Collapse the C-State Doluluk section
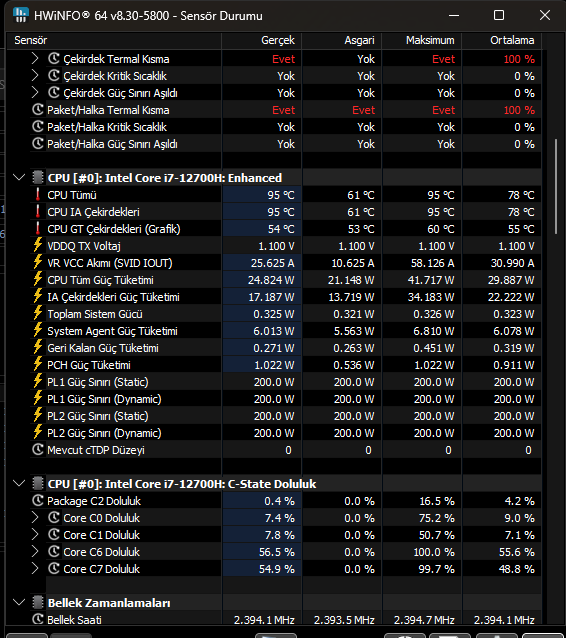The width and height of the screenshot is (566, 638). coord(19,483)
